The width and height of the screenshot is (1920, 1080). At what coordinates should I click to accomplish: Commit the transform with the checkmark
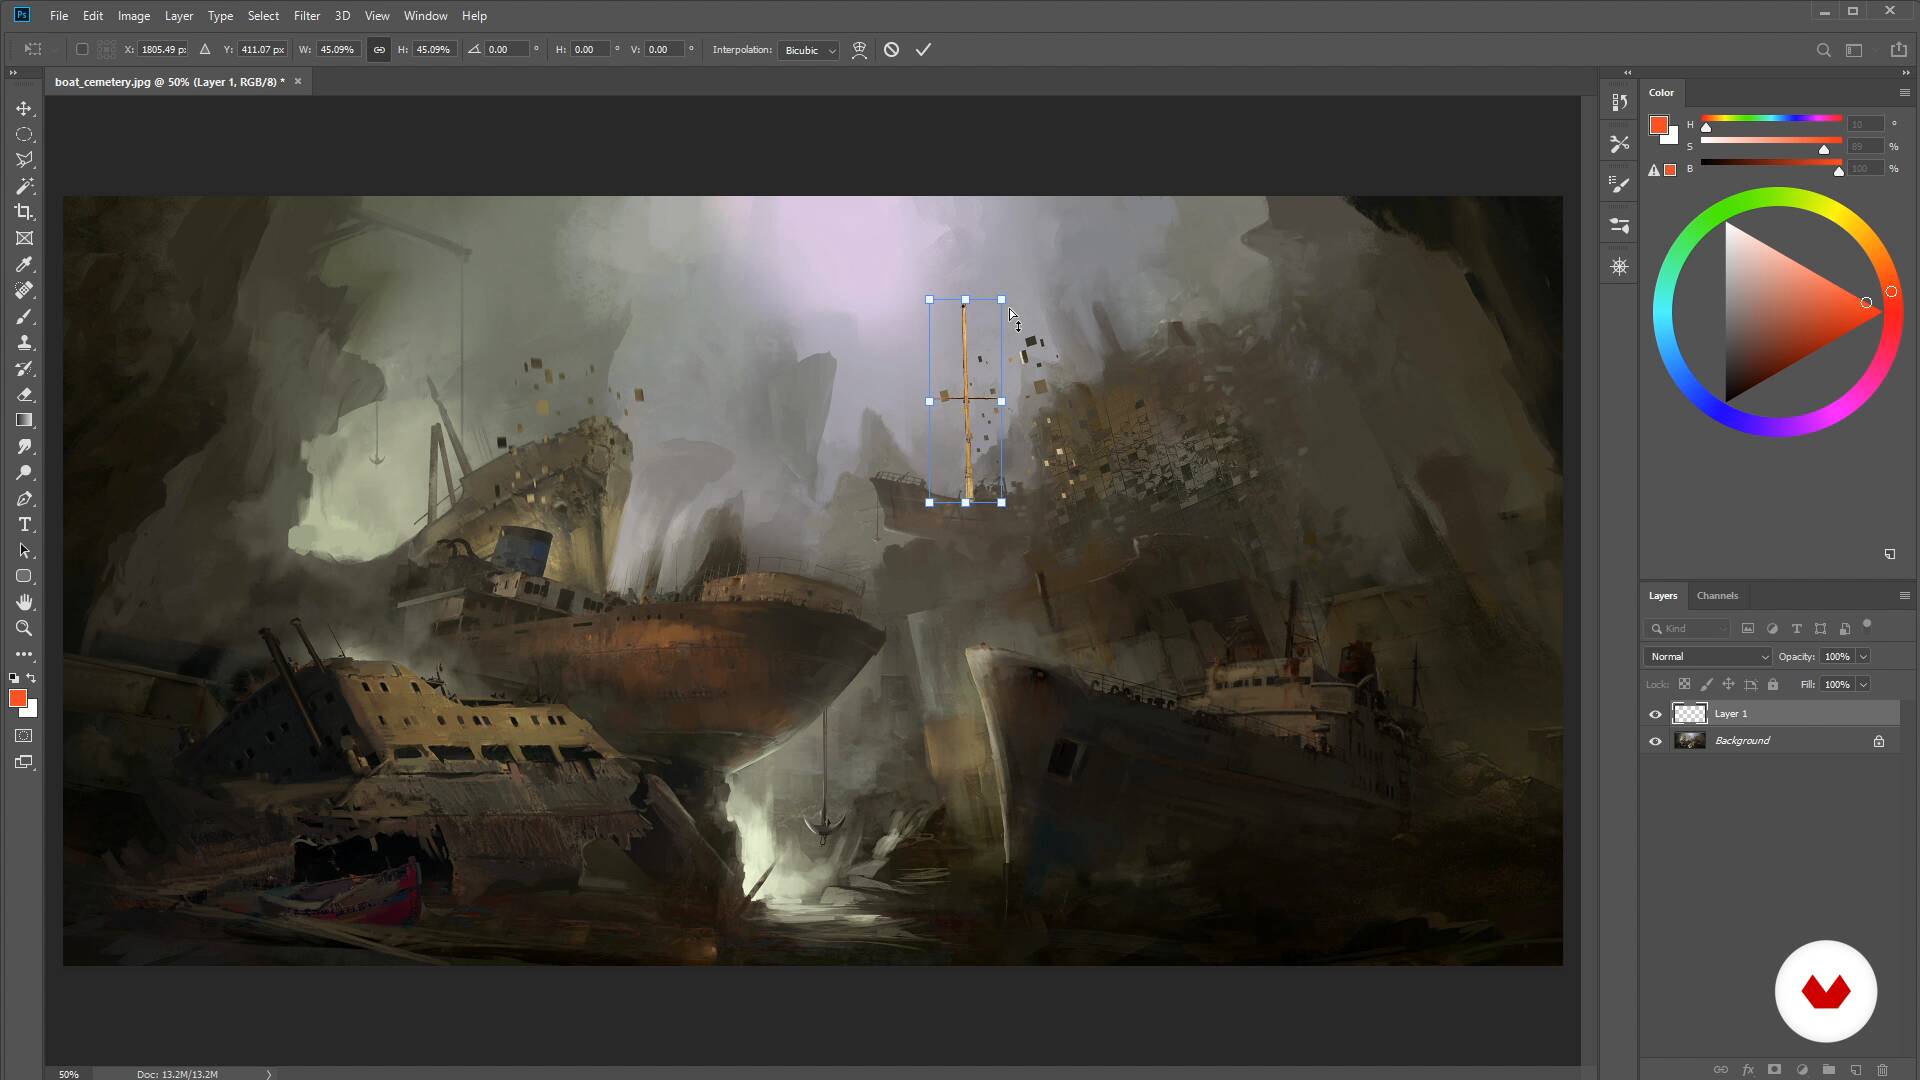923,49
